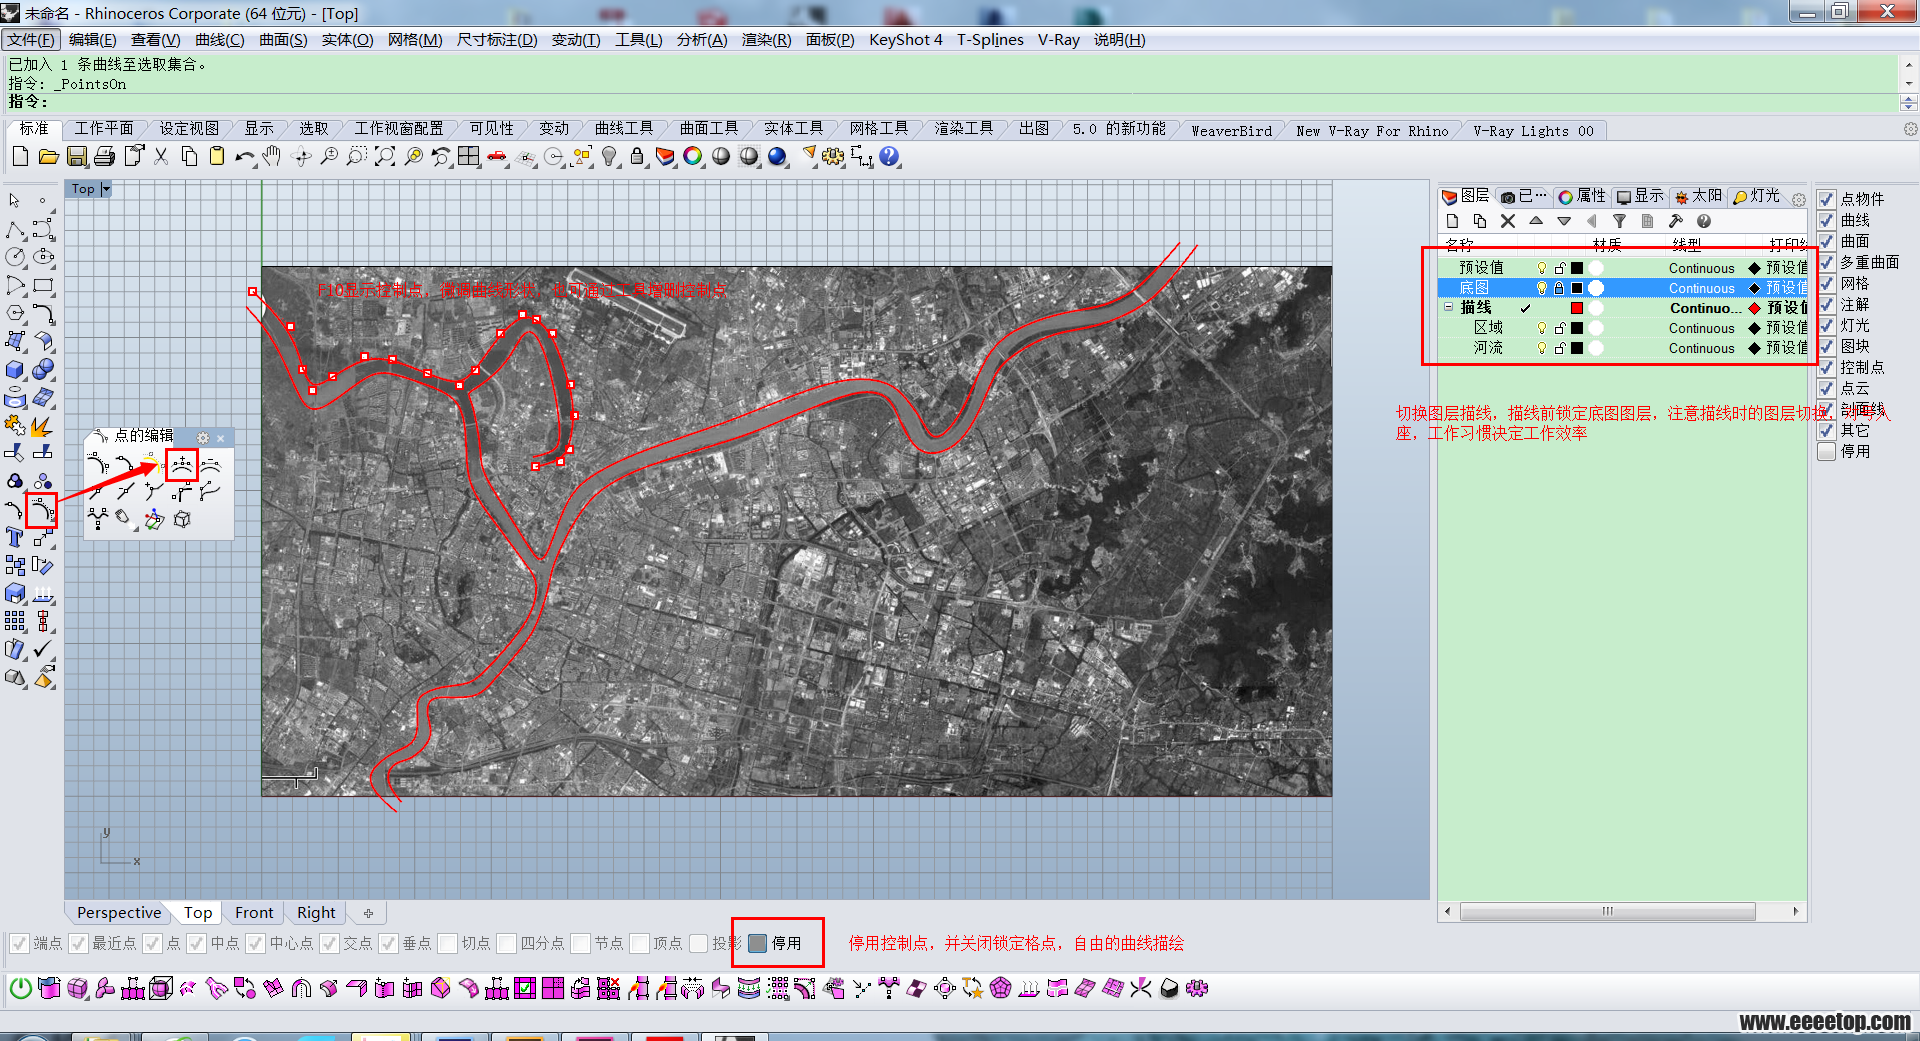The width and height of the screenshot is (1920, 1041).
Task: Open the V-Ray menu
Action: click(1058, 39)
